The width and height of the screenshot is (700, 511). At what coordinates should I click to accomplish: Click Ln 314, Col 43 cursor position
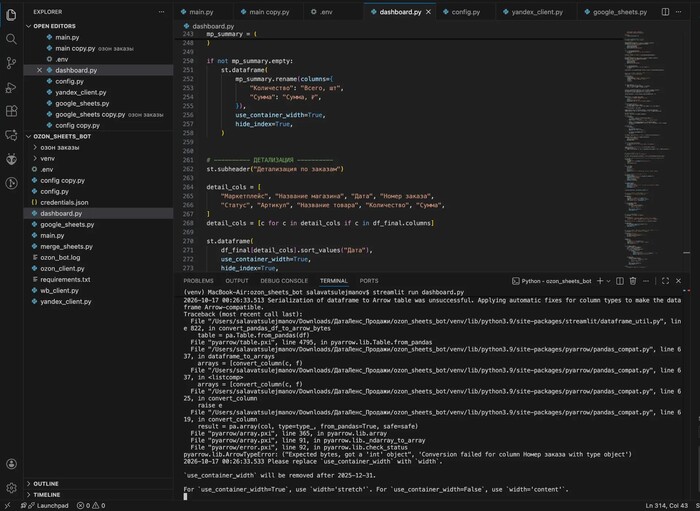(667, 506)
